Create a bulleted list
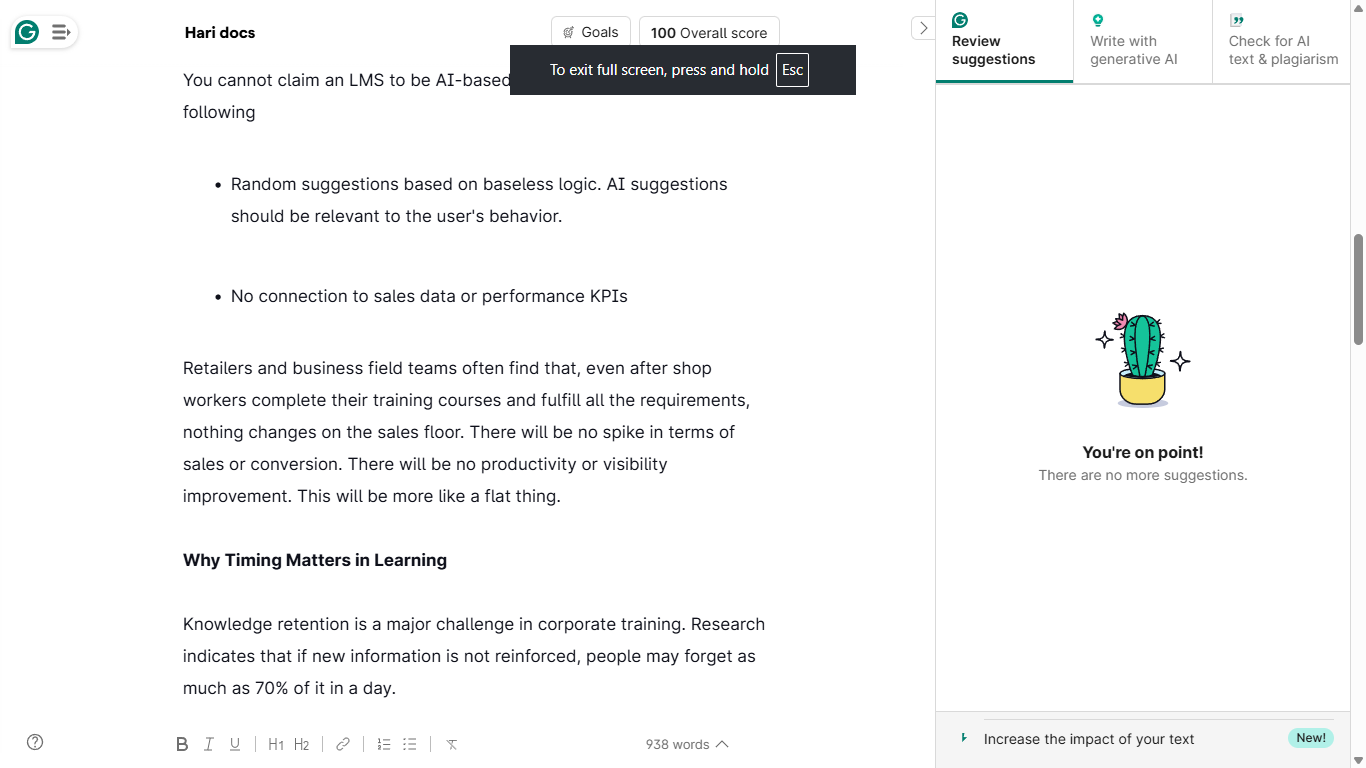 click(410, 744)
